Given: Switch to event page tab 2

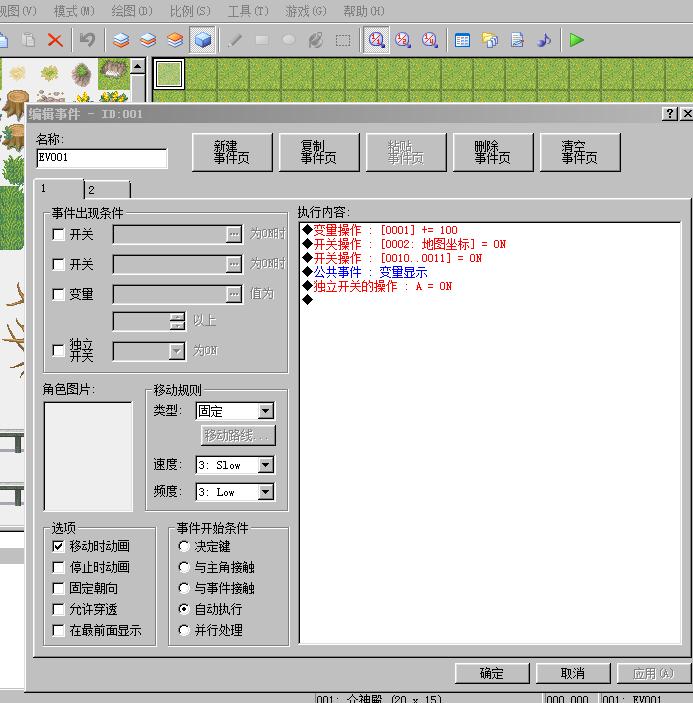Looking at the screenshot, I should pos(108,190).
